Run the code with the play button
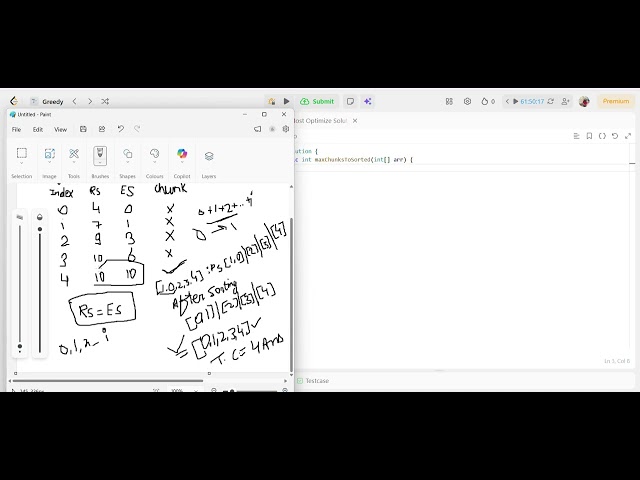Screen dimensions: 640x480 (x=287, y=101)
